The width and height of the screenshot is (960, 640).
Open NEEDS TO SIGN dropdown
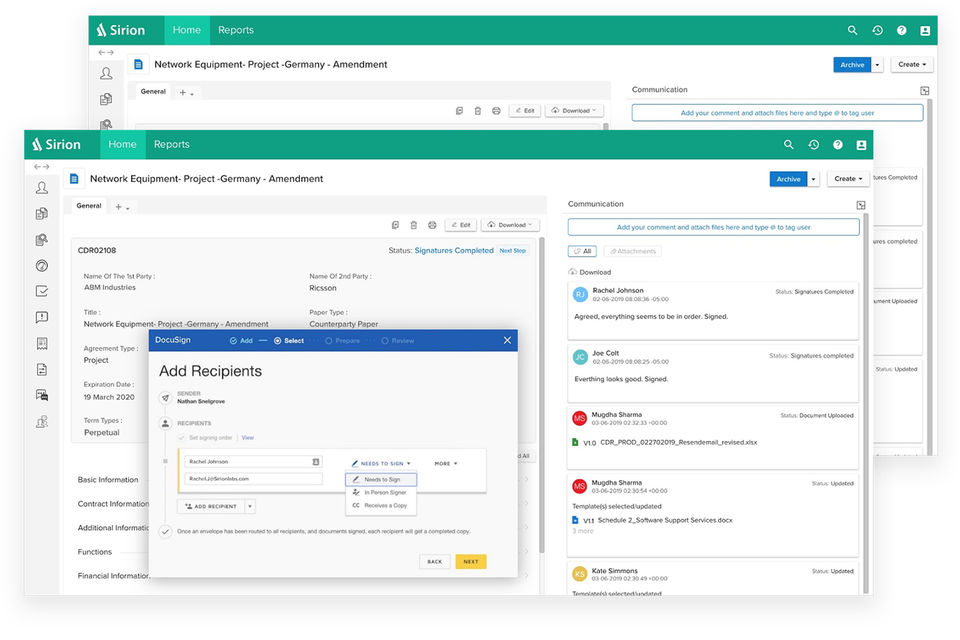click(x=381, y=464)
